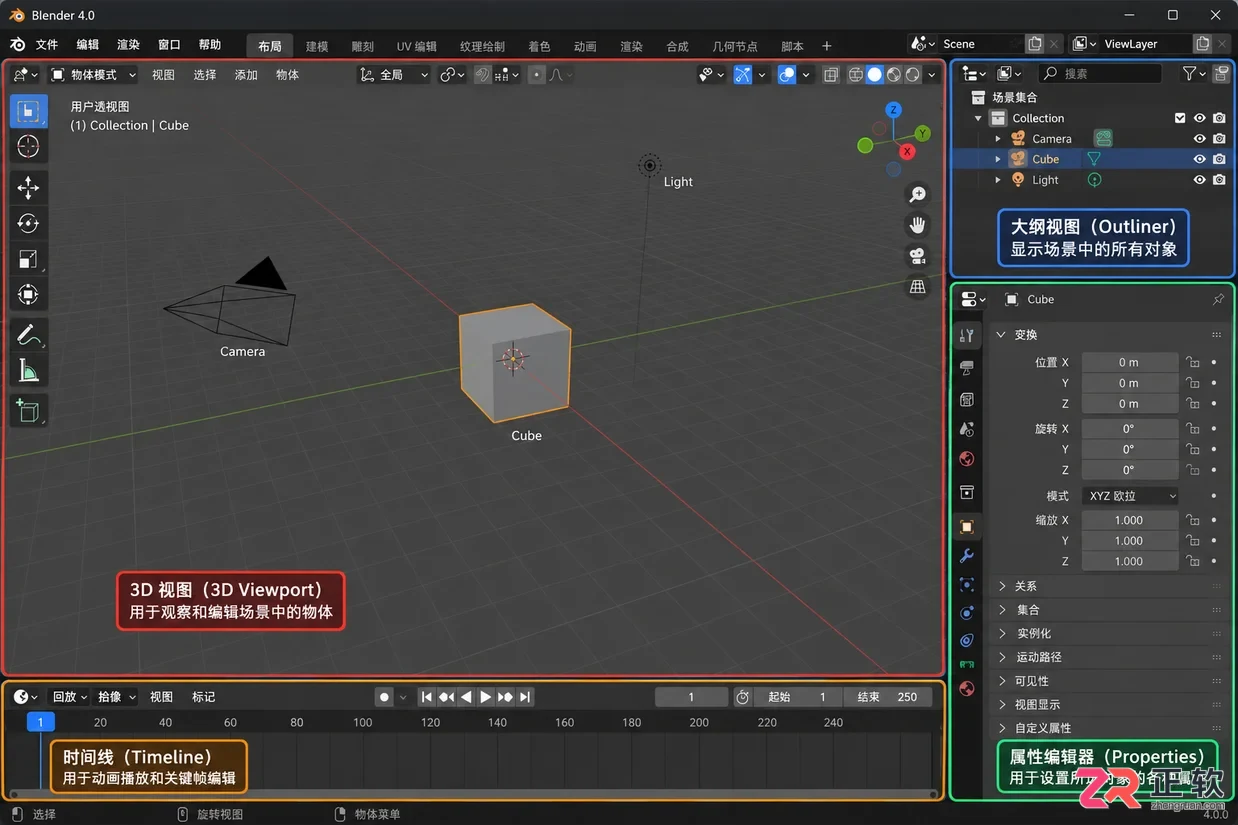Switch to solid viewport shading

pyautogui.click(x=874, y=75)
